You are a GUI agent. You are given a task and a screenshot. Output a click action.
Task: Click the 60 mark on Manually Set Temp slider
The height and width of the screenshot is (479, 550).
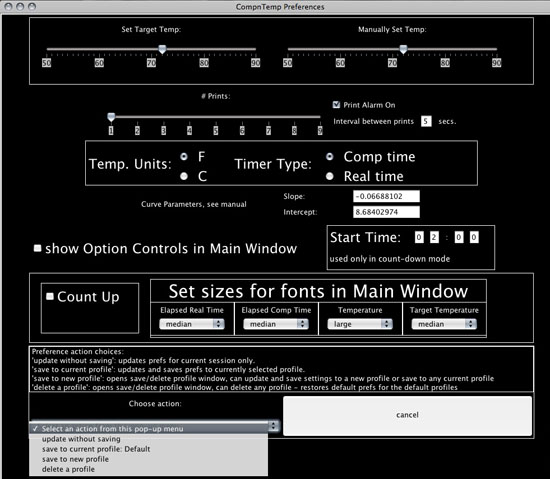340,63
